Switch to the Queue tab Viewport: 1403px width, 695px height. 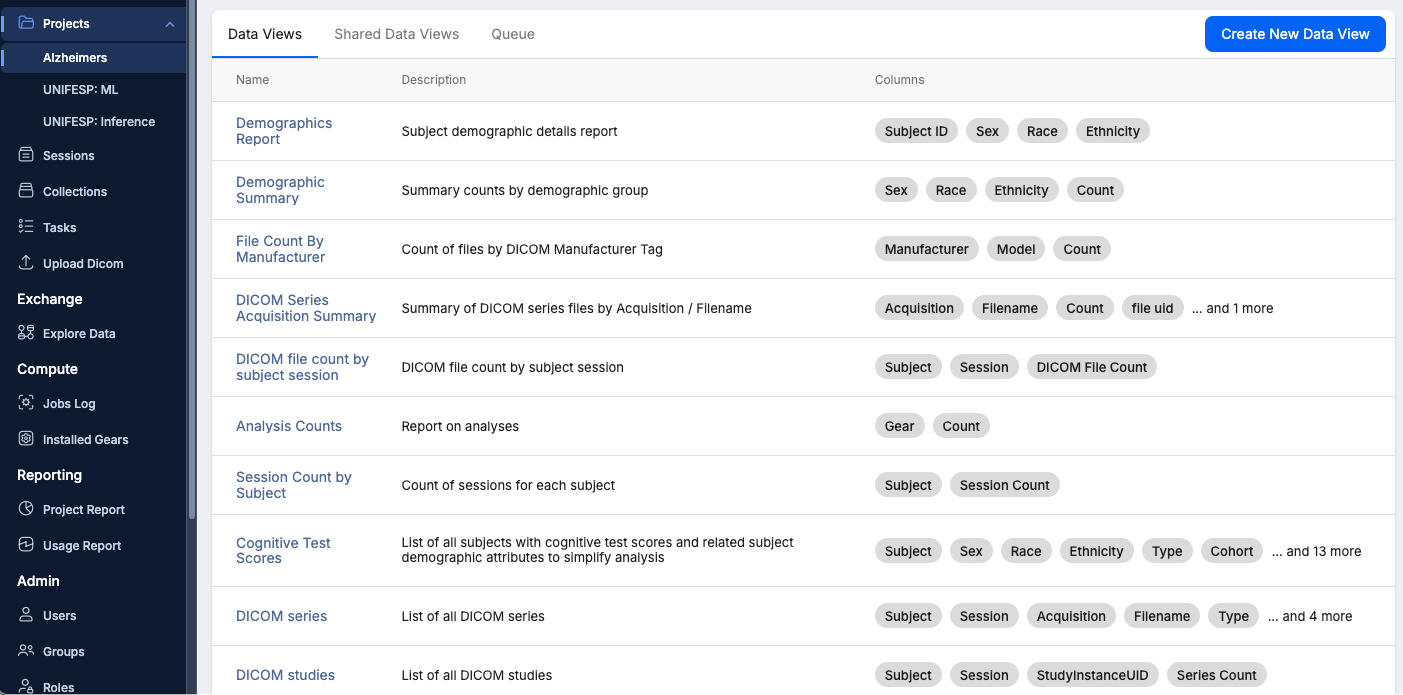(x=513, y=34)
